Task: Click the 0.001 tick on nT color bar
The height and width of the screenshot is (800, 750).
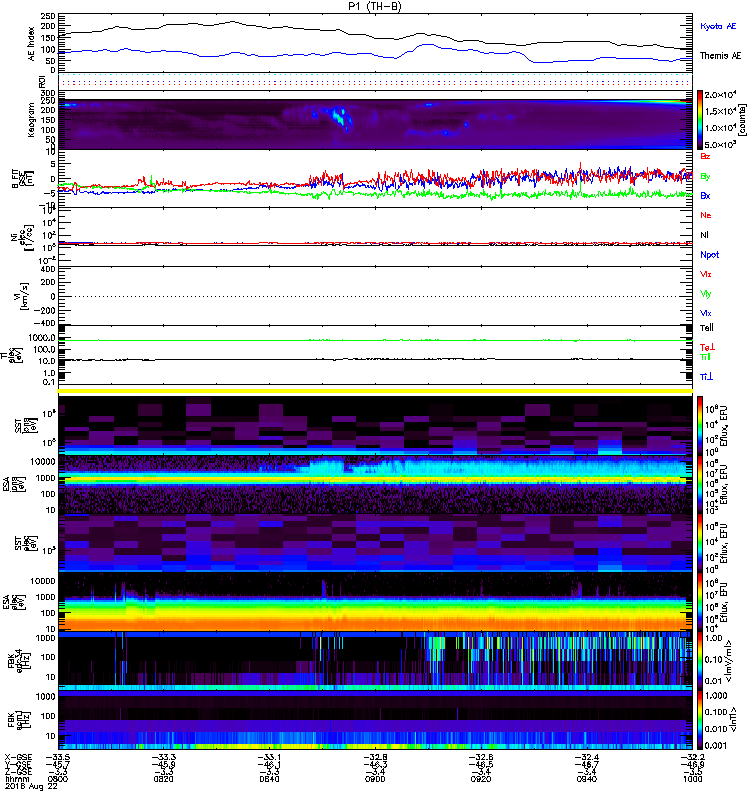Action: coord(714,745)
